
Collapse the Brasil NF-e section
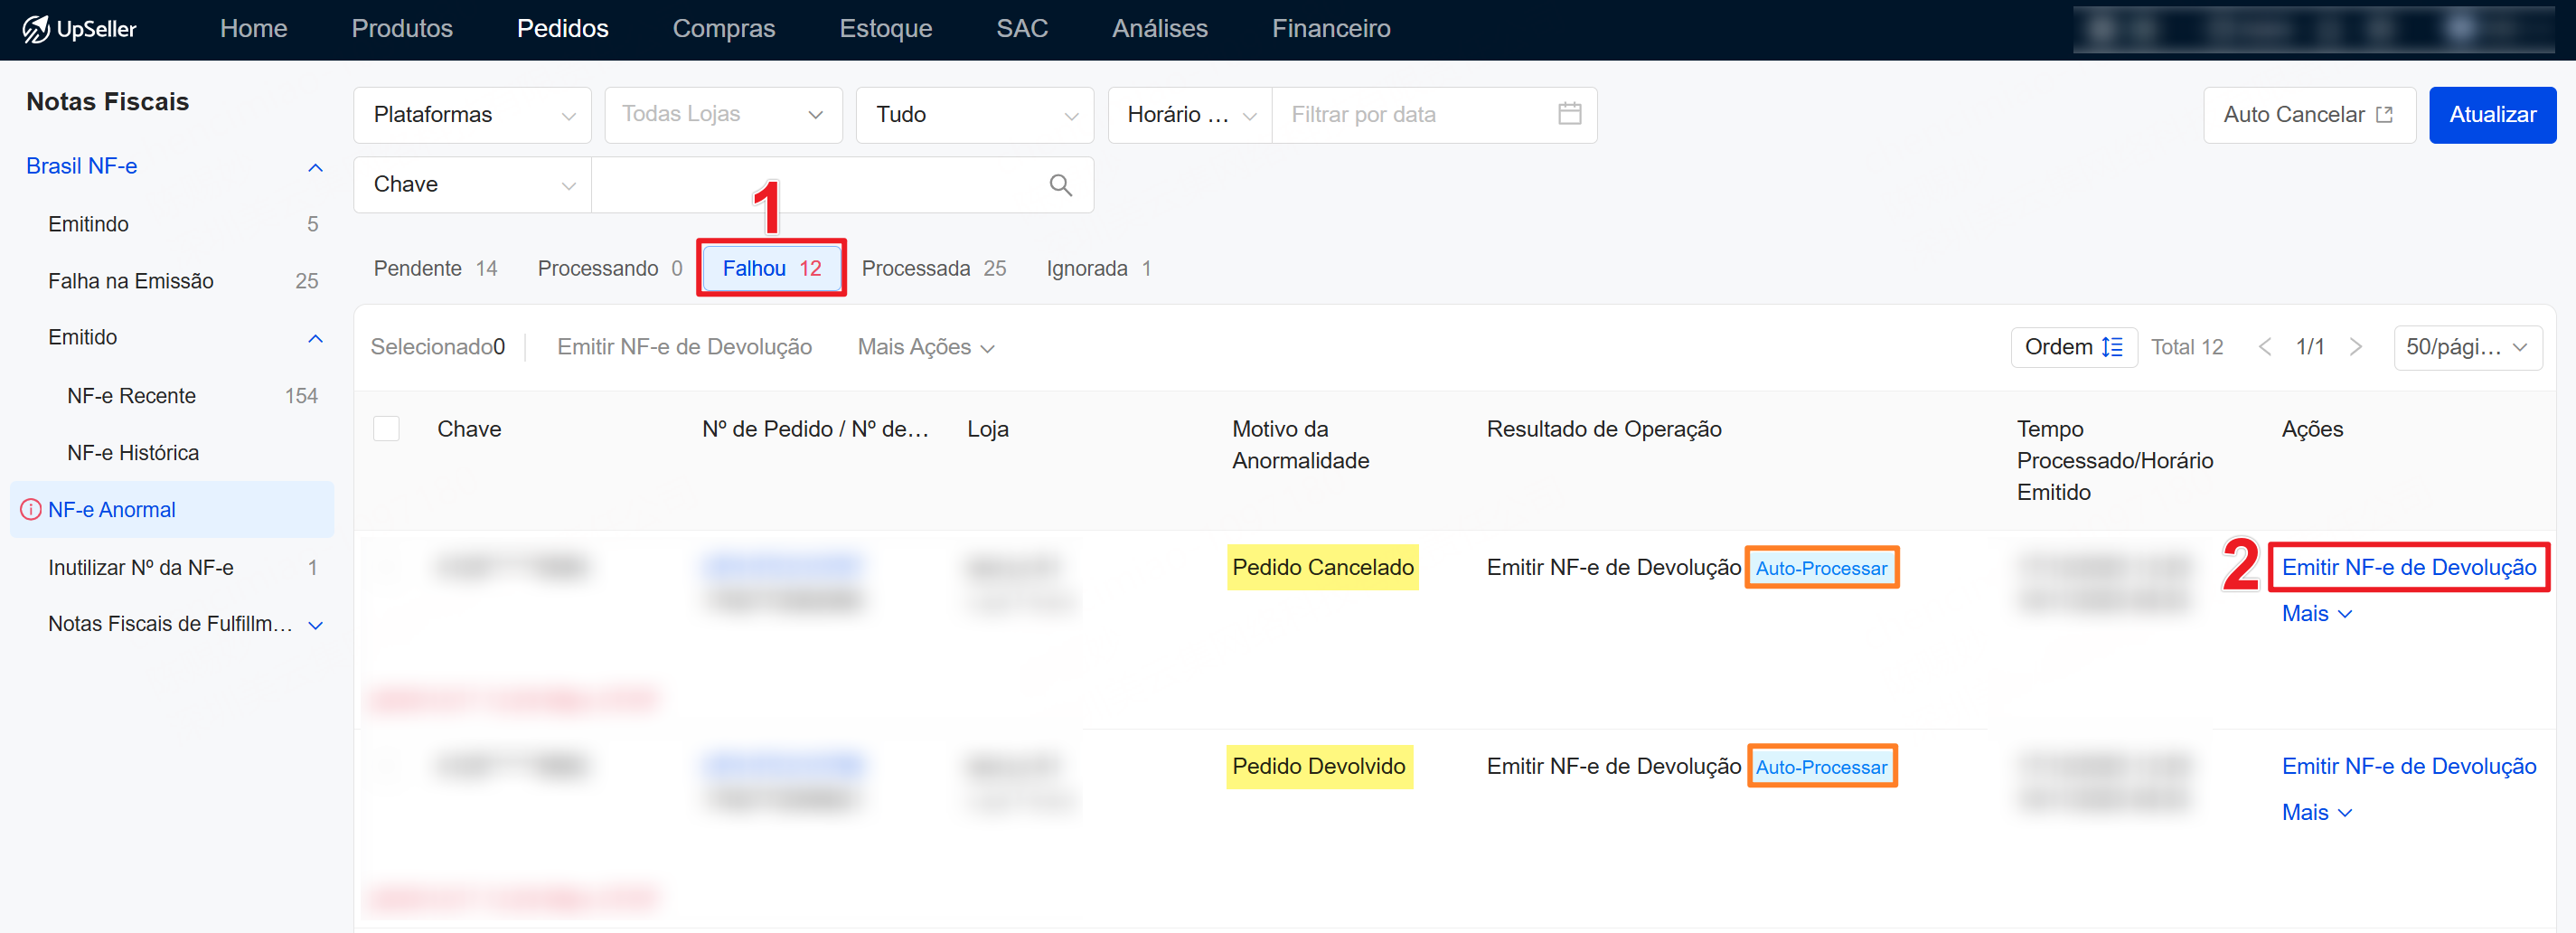point(315,167)
